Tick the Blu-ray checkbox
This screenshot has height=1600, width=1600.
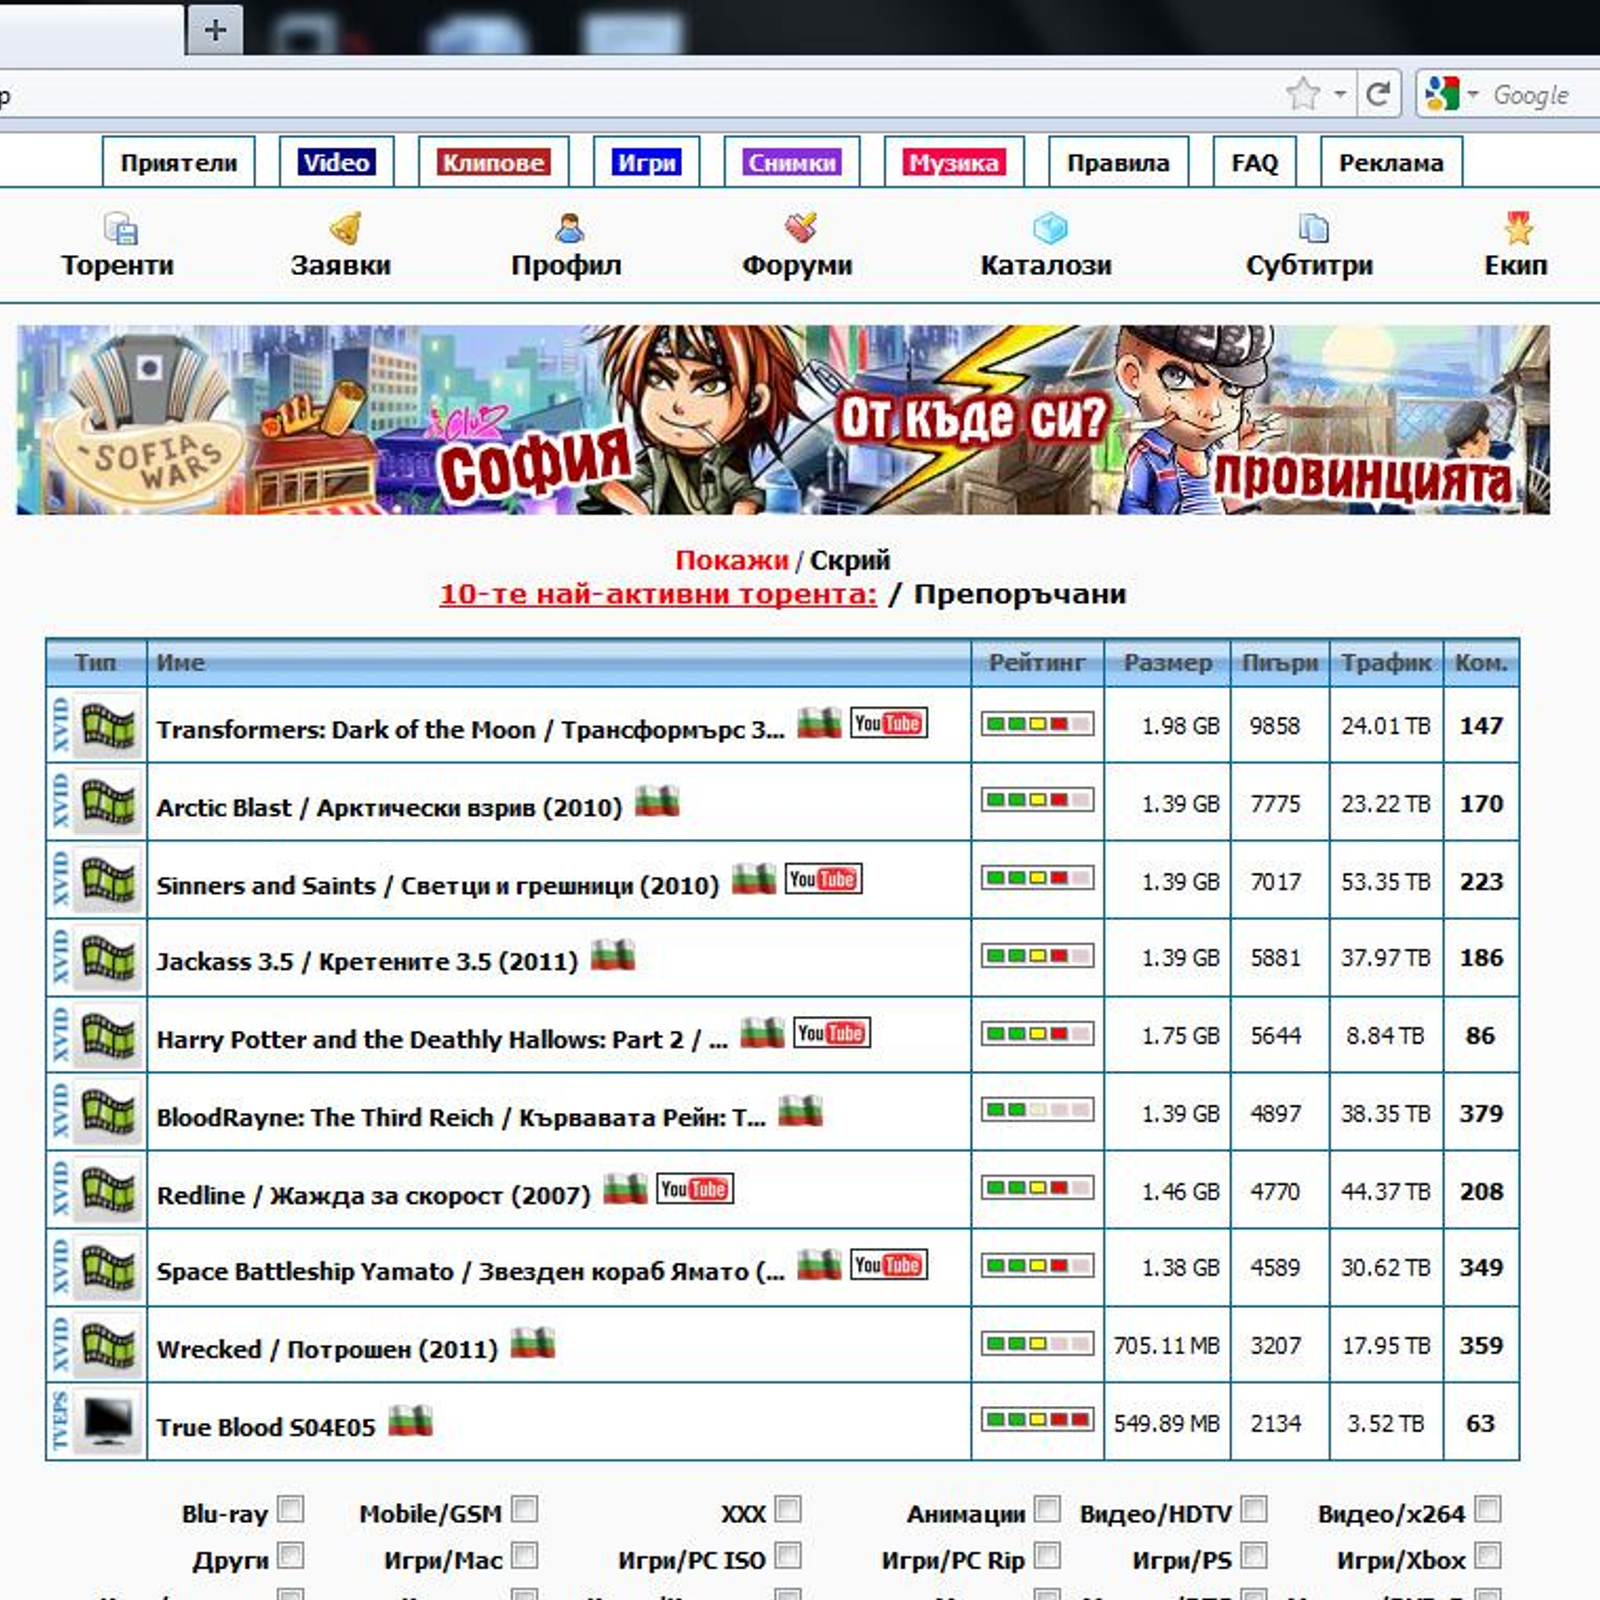pyautogui.click(x=291, y=1508)
